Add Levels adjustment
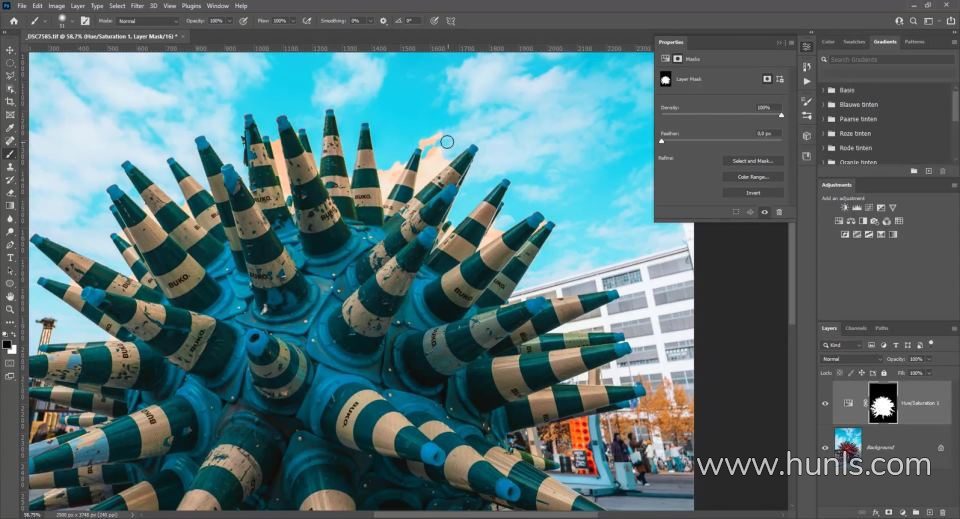Image resolution: width=960 pixels, height=519 pixels. [x=857, y=207]
